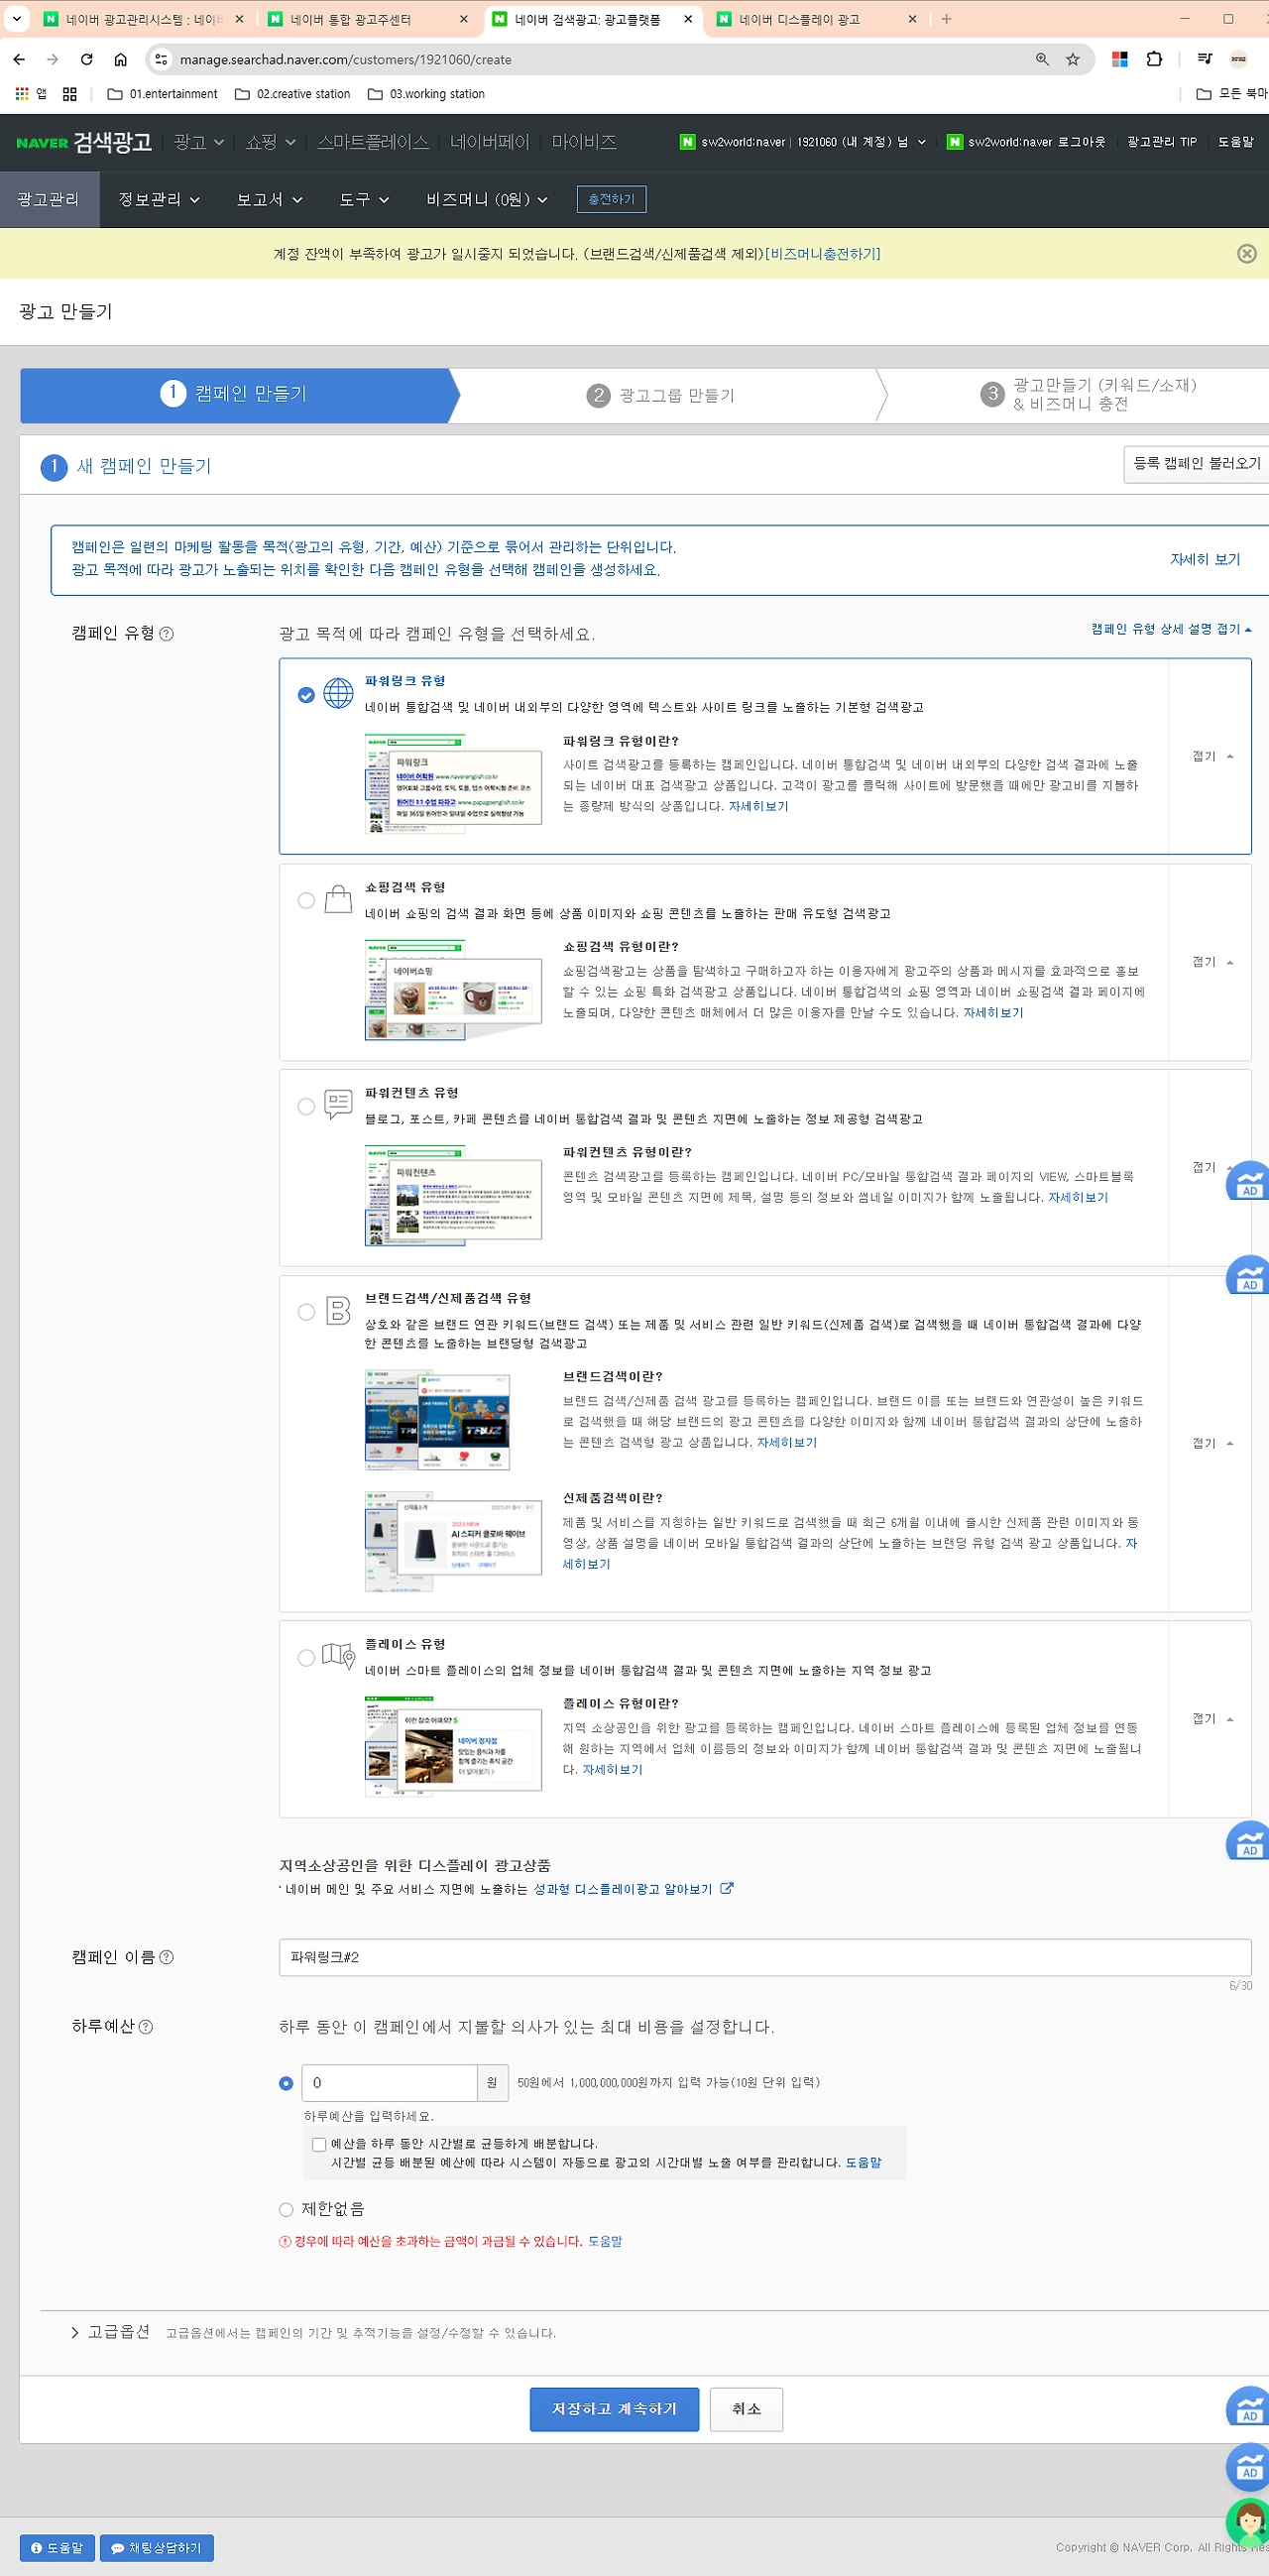Go back to the previous page
The width and height of the screenshot is (1269, 2576).
20,60
